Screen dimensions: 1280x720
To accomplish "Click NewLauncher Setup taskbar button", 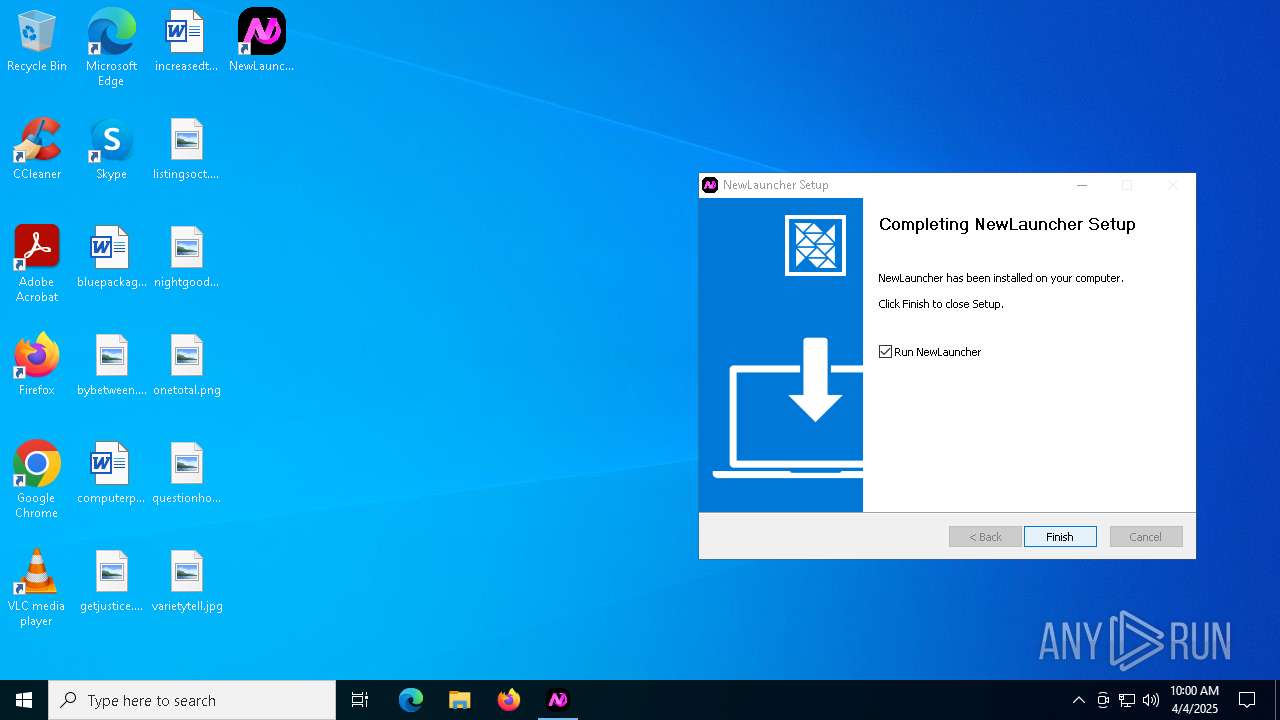I will (x=558, y=700).
